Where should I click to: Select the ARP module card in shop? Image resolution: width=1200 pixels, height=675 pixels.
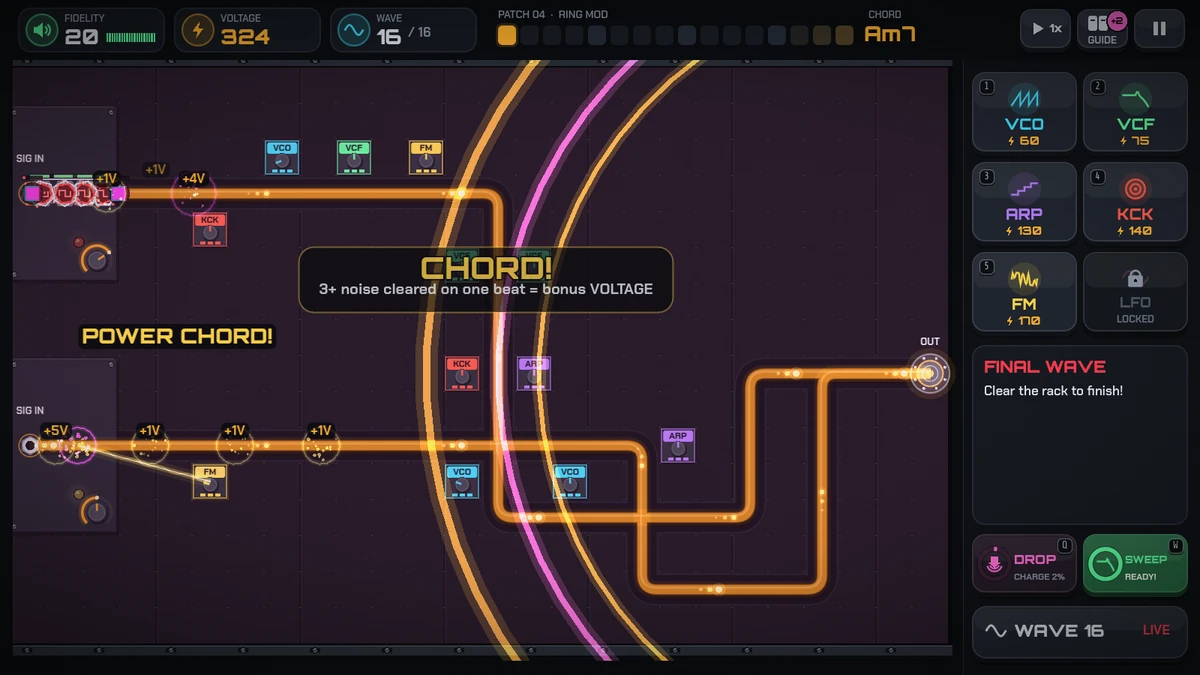coord(1024,202)
